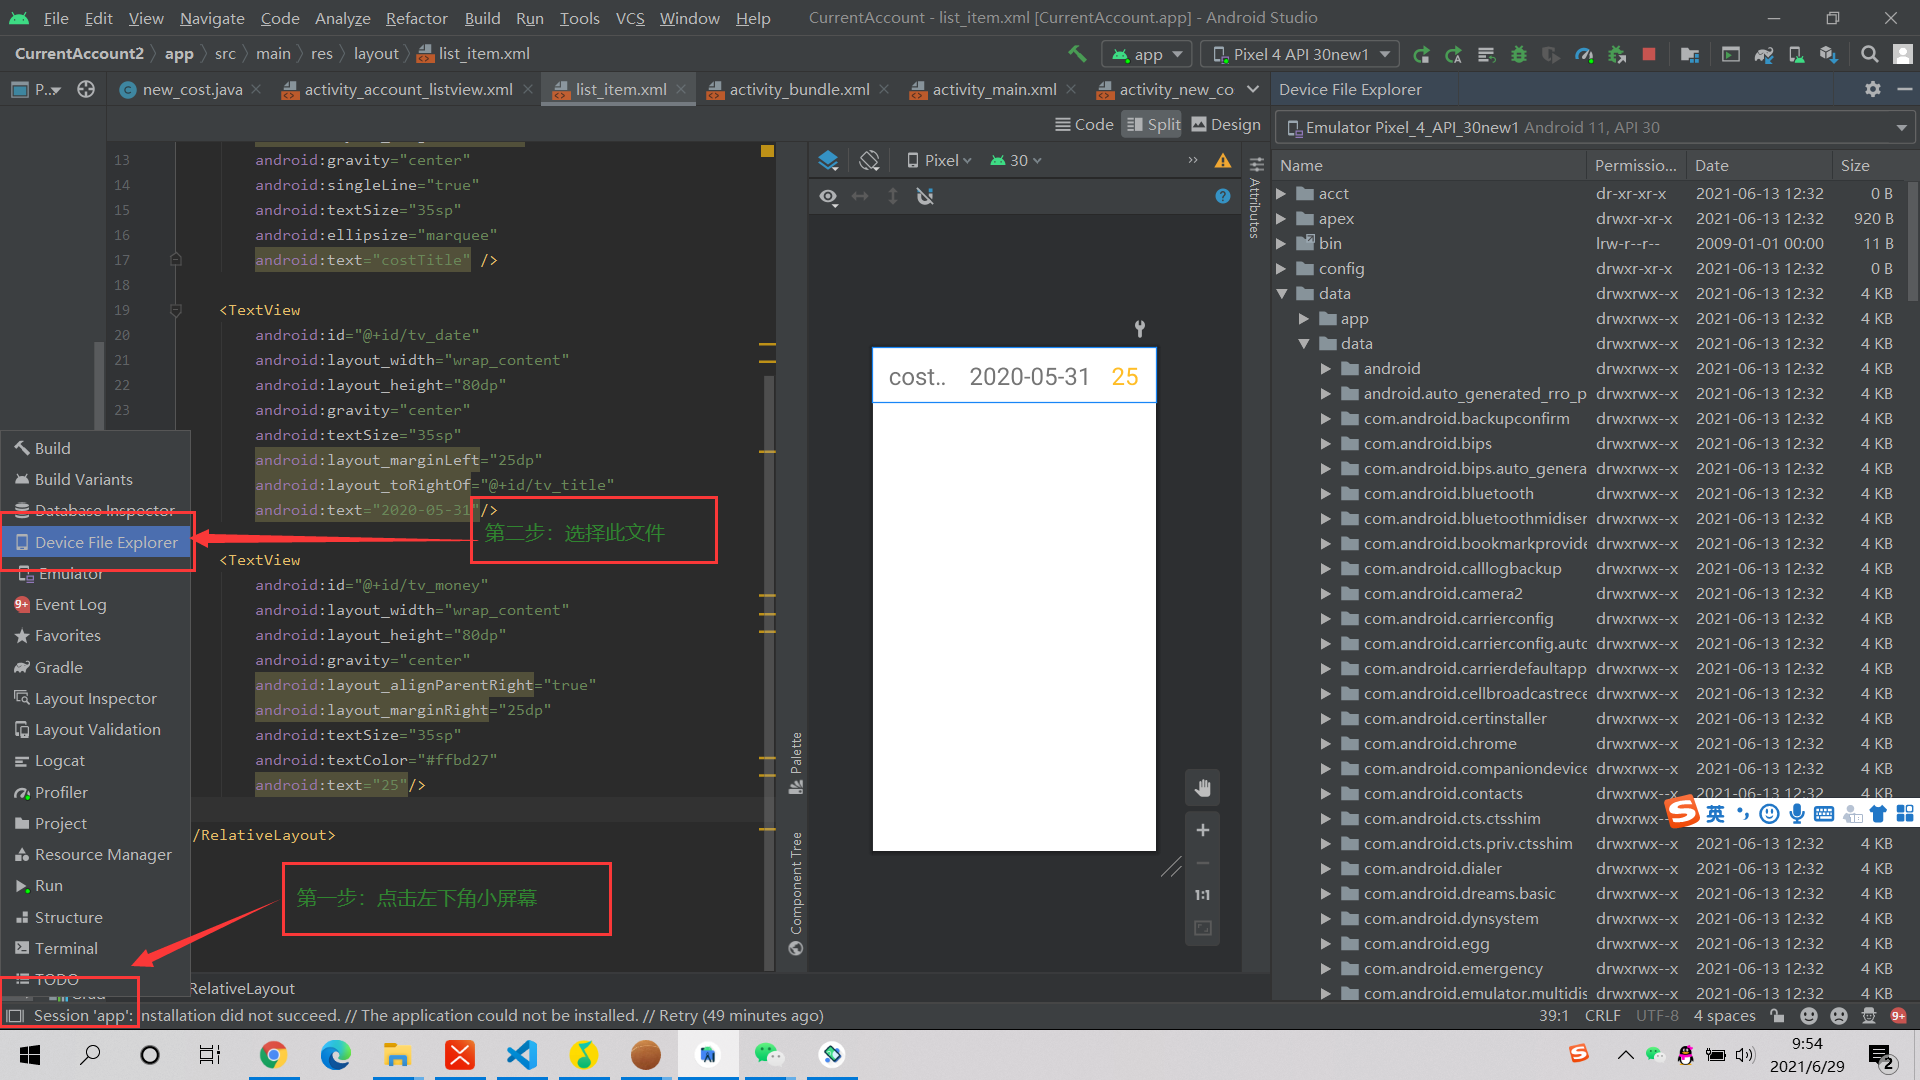This screenshot has height=1080, width=1920.
Task: Open the Pixel device dropdown in preview
Action: [937, 160]
